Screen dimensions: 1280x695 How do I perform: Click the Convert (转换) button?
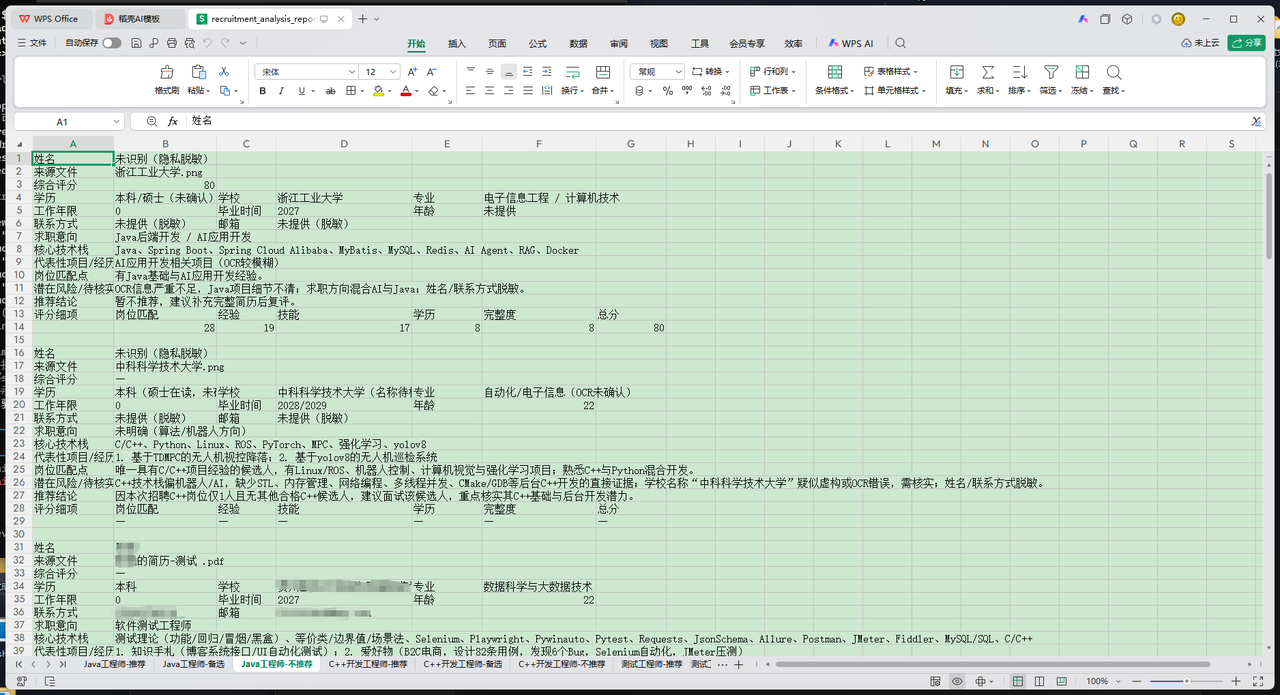[709, 72]
